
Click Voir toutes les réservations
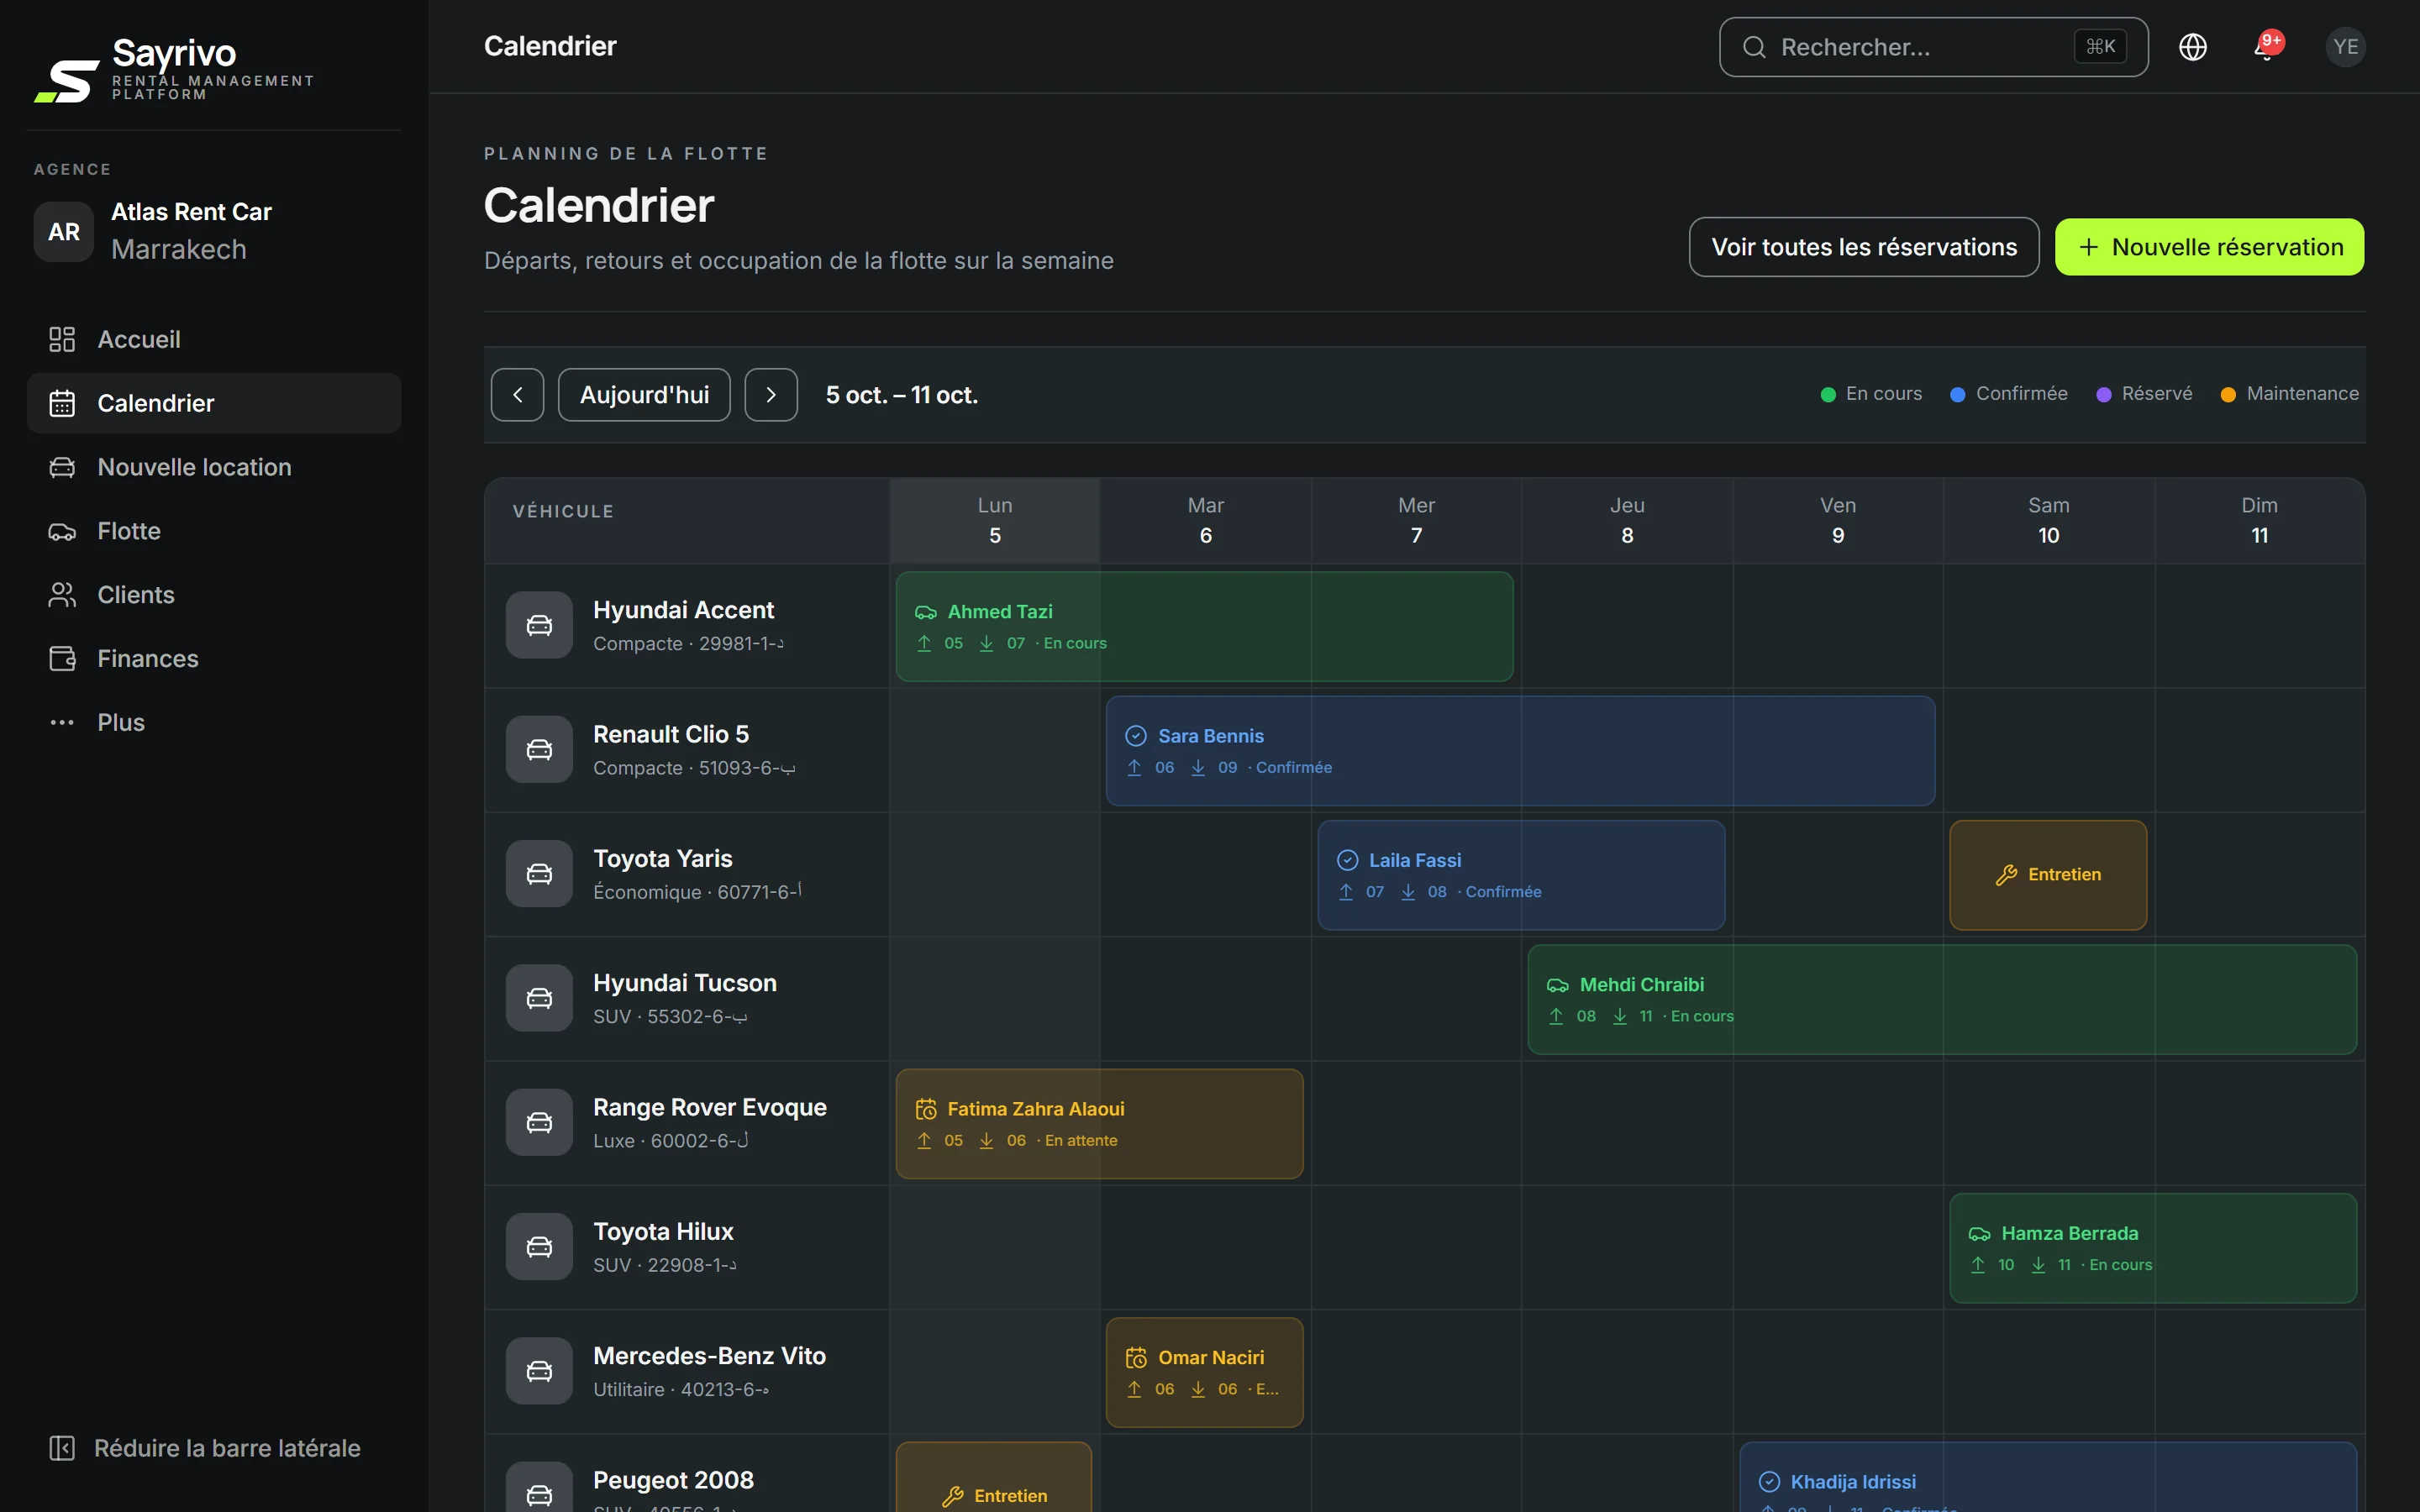coord(1864,247)
